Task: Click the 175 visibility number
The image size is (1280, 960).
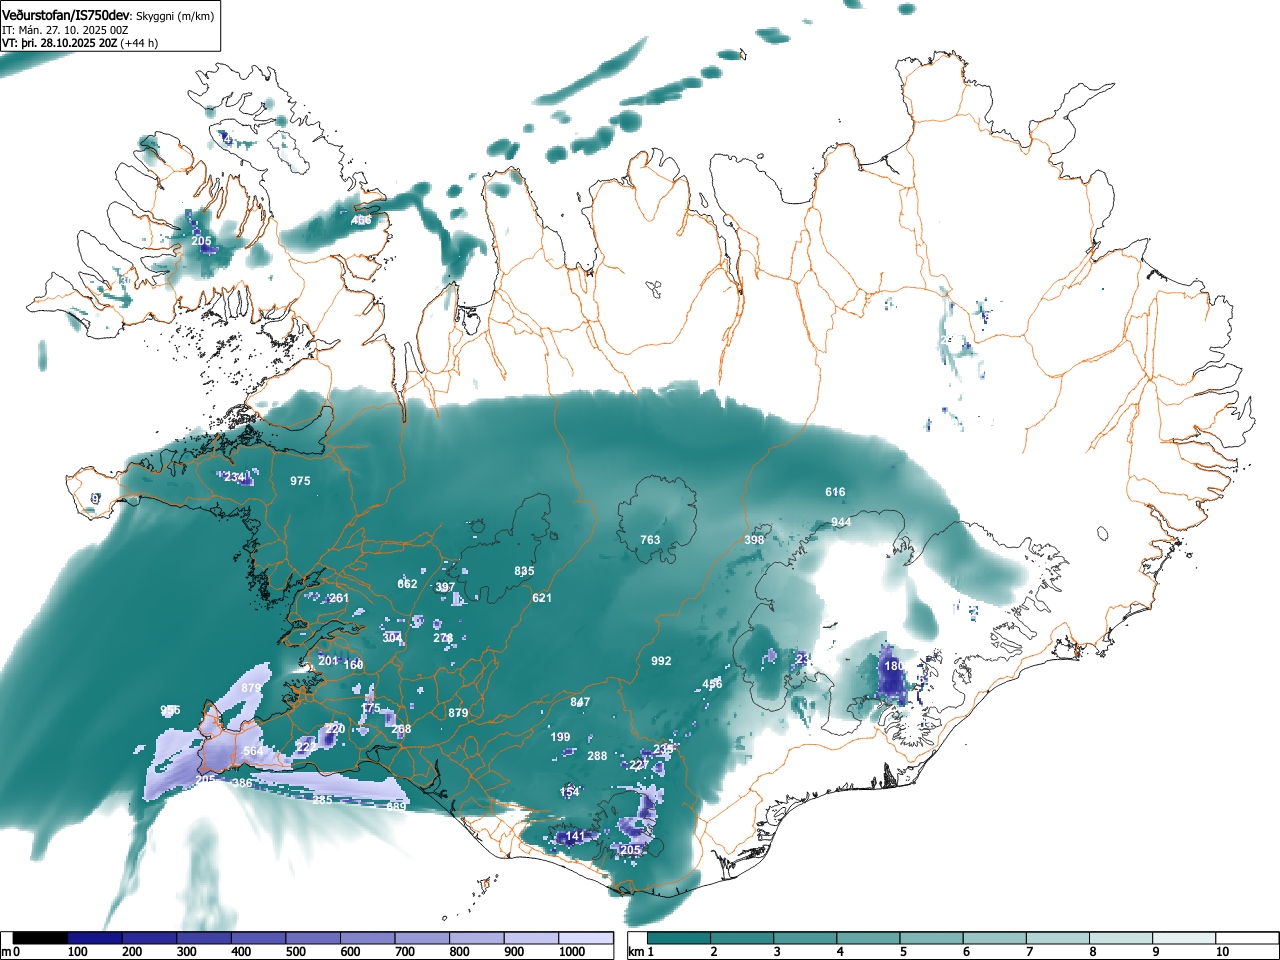Action: 371,709
